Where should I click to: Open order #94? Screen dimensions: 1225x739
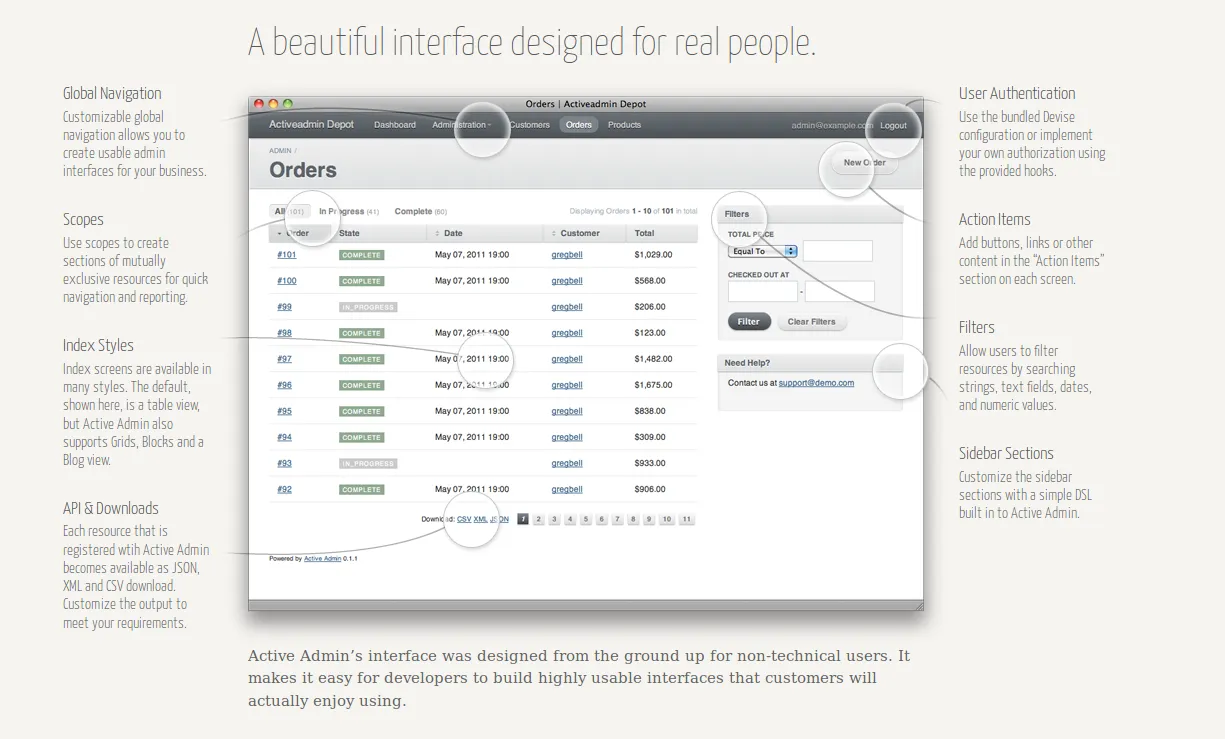(x=284, y=437)
